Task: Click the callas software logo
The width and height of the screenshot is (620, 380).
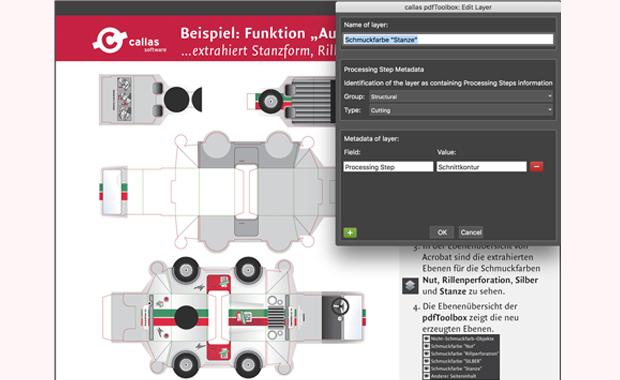Action: coord(130,40)
